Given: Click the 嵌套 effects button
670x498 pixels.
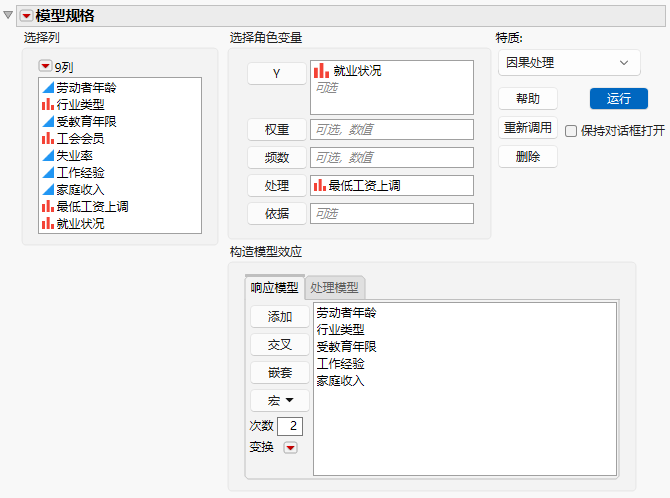Looking at the screenshot, I should click(x=279, y=372).
